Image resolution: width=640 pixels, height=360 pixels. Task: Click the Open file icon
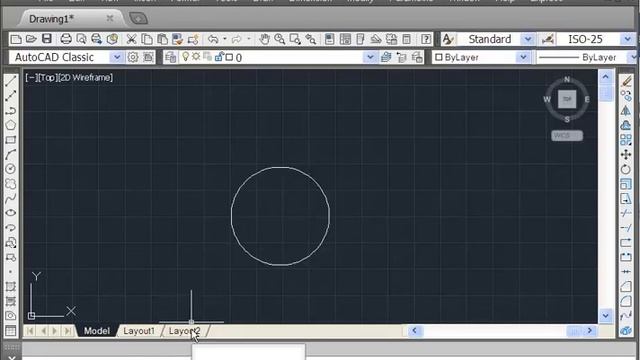click(31, 39)
